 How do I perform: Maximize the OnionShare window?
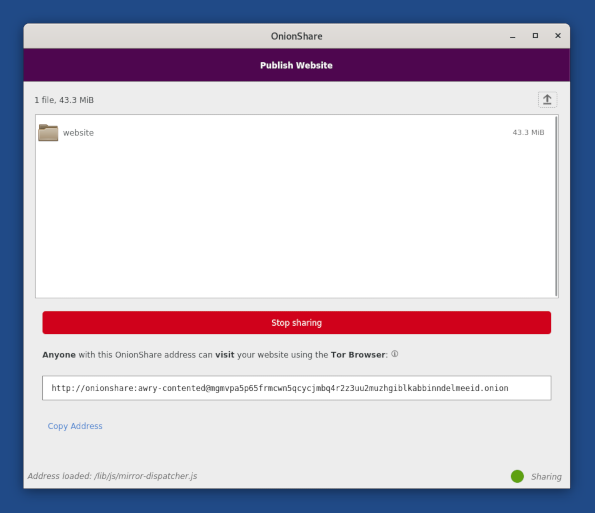(535, 36)
